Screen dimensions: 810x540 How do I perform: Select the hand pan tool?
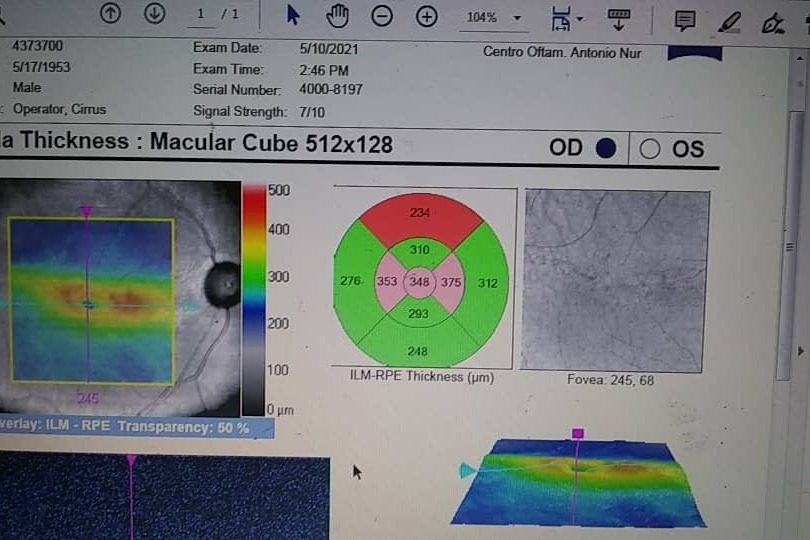pos(339,15)
